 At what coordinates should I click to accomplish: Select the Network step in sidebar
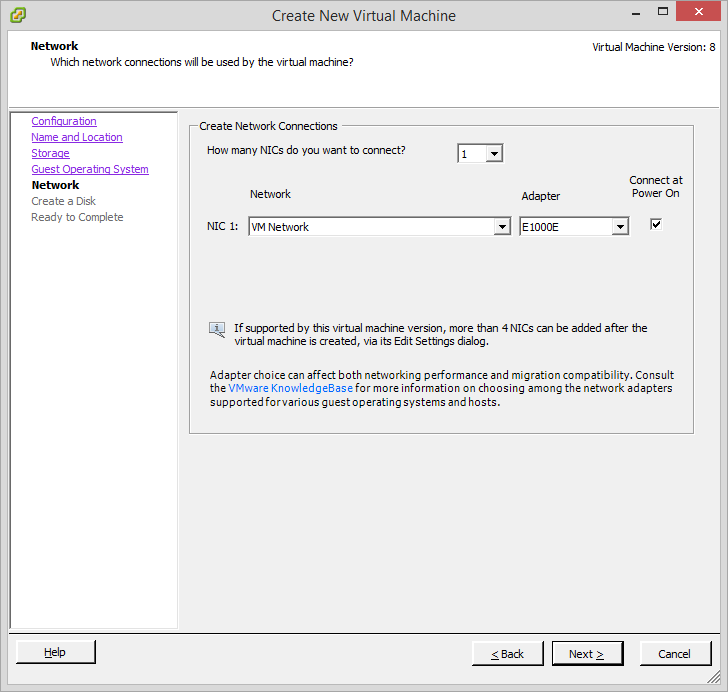[55, 185]
